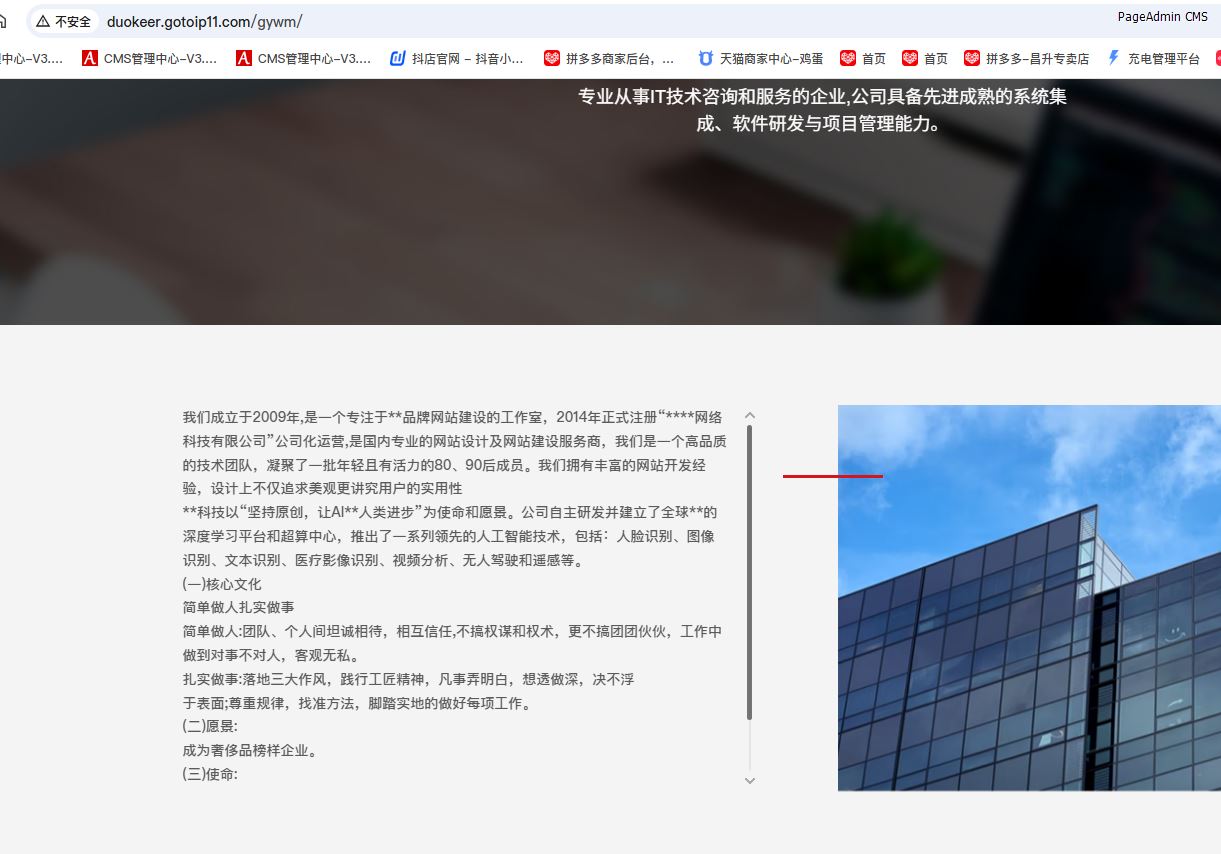Viewport: 1221px width, 854px height.
Task: Click the red horizontal line by the photo
Action: tap(832, 476)
